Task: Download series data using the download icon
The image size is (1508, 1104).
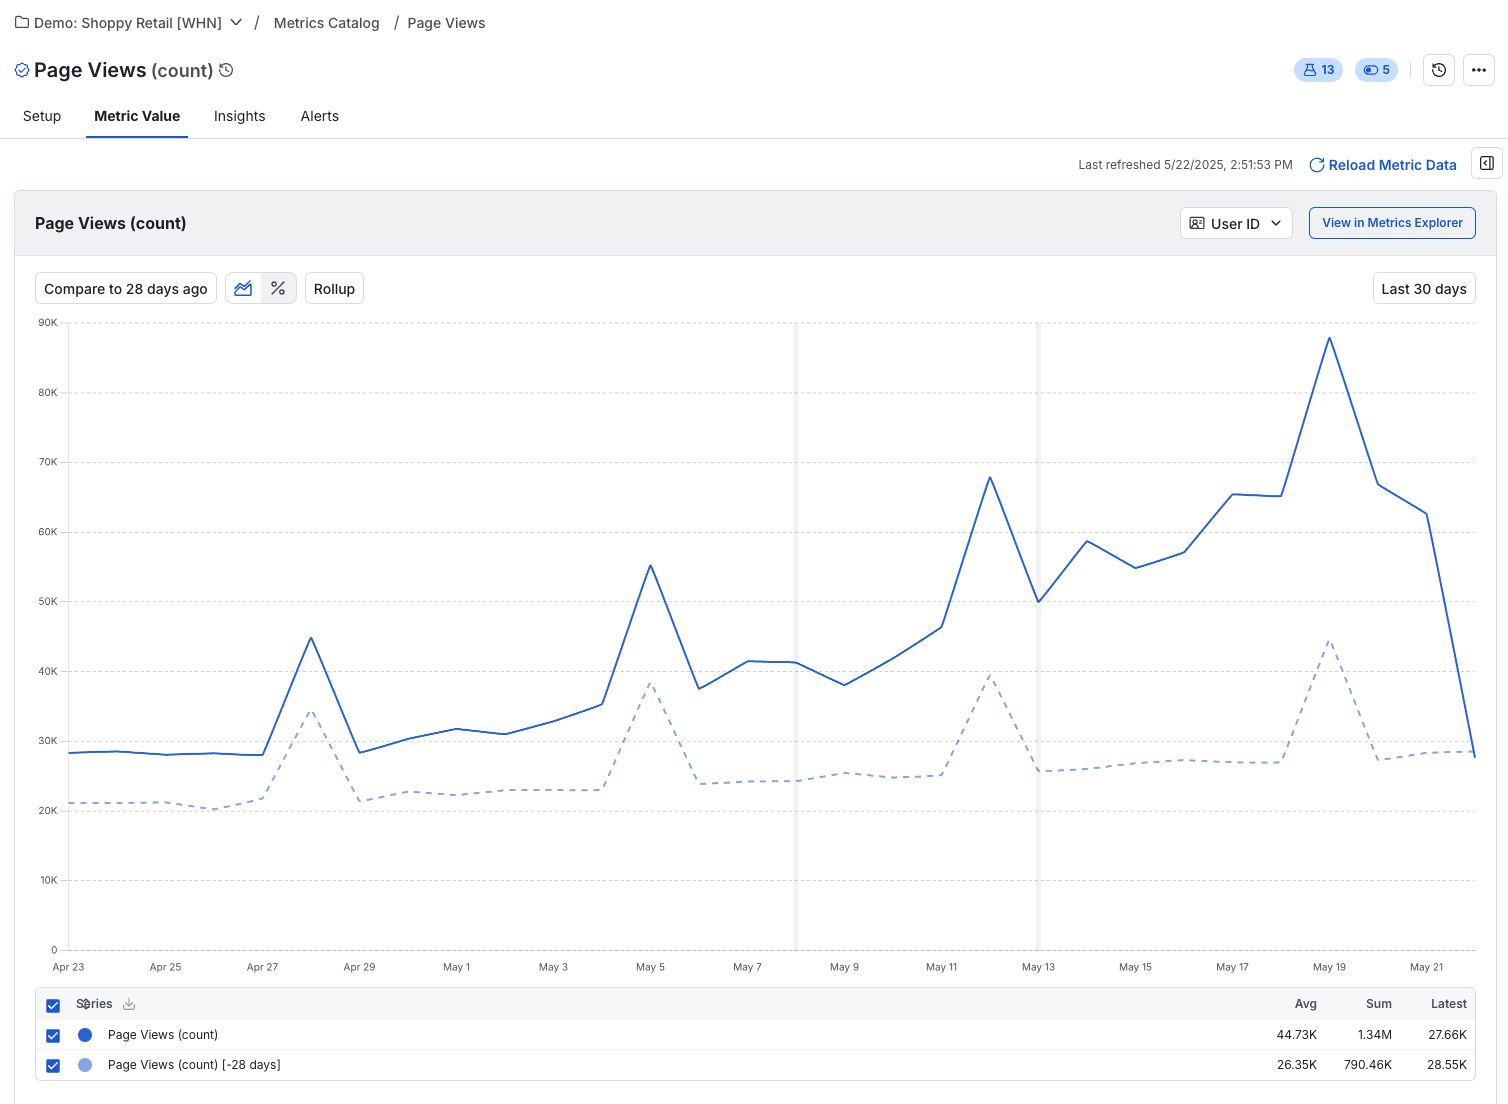Action: [x=128, y=1004]
